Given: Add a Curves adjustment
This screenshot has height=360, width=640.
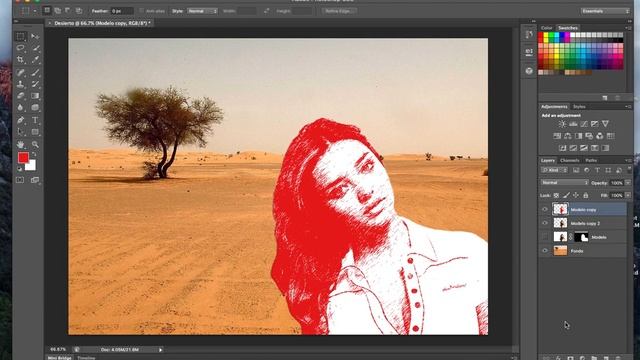Looking at the screenshot, I should pyautogui.click(x=584, y=124).
